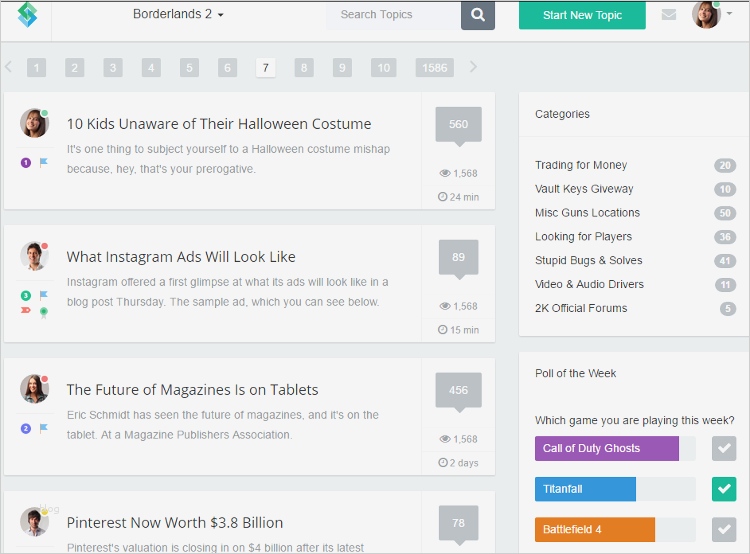Open topic 10 Kids Unaware of Their Halloween Costume
This screenshot has height=554, width=750.
pyautogui.click(x=219, y=124)
